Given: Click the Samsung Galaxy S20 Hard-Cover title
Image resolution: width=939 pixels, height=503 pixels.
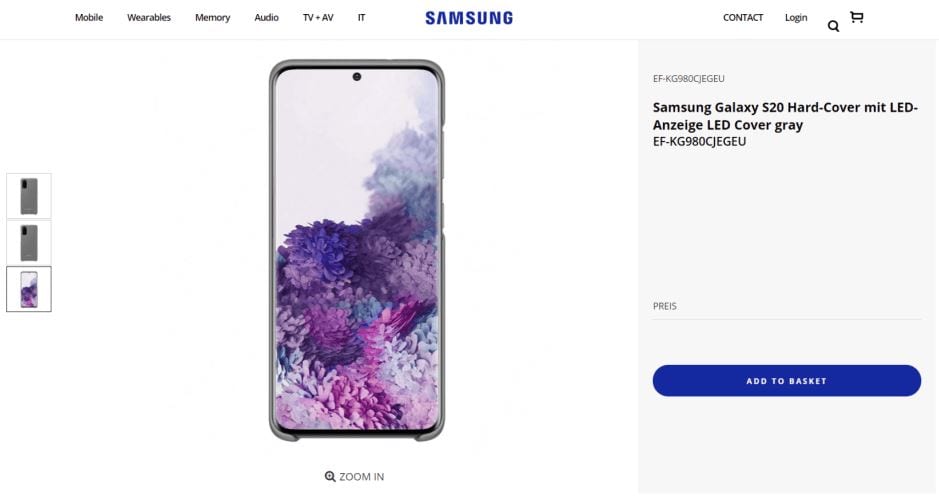Looking at the screenshot, I should click(785, 116).
